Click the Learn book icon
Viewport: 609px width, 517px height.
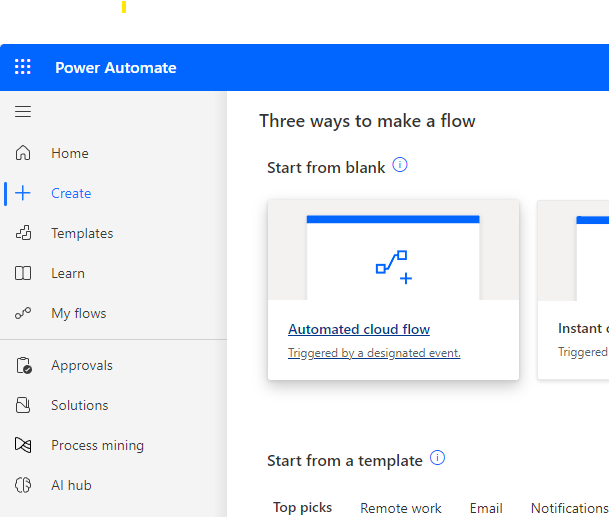[23, 273]
